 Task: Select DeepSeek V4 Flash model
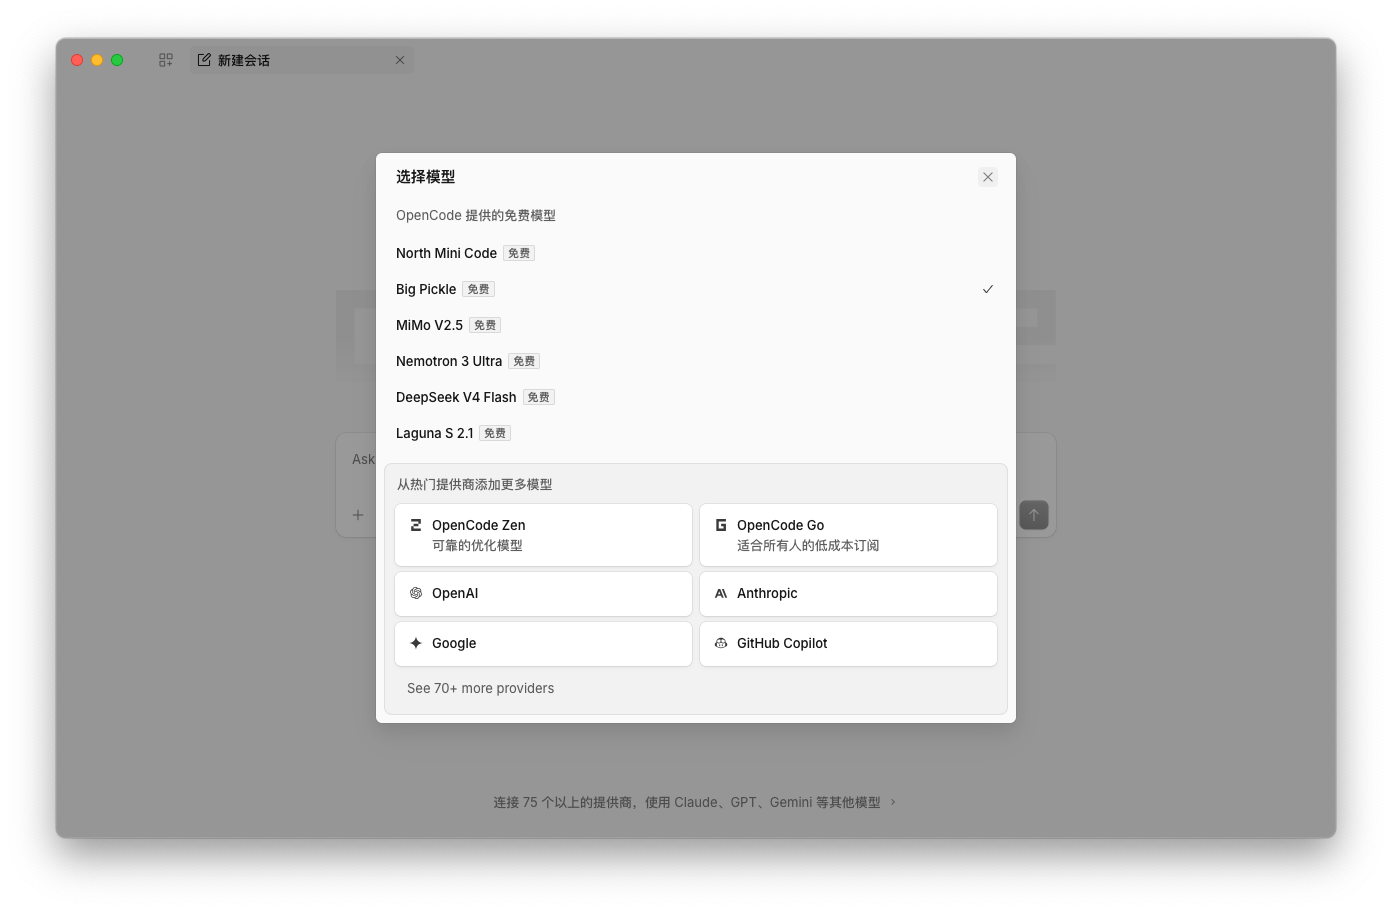(696, 397)
